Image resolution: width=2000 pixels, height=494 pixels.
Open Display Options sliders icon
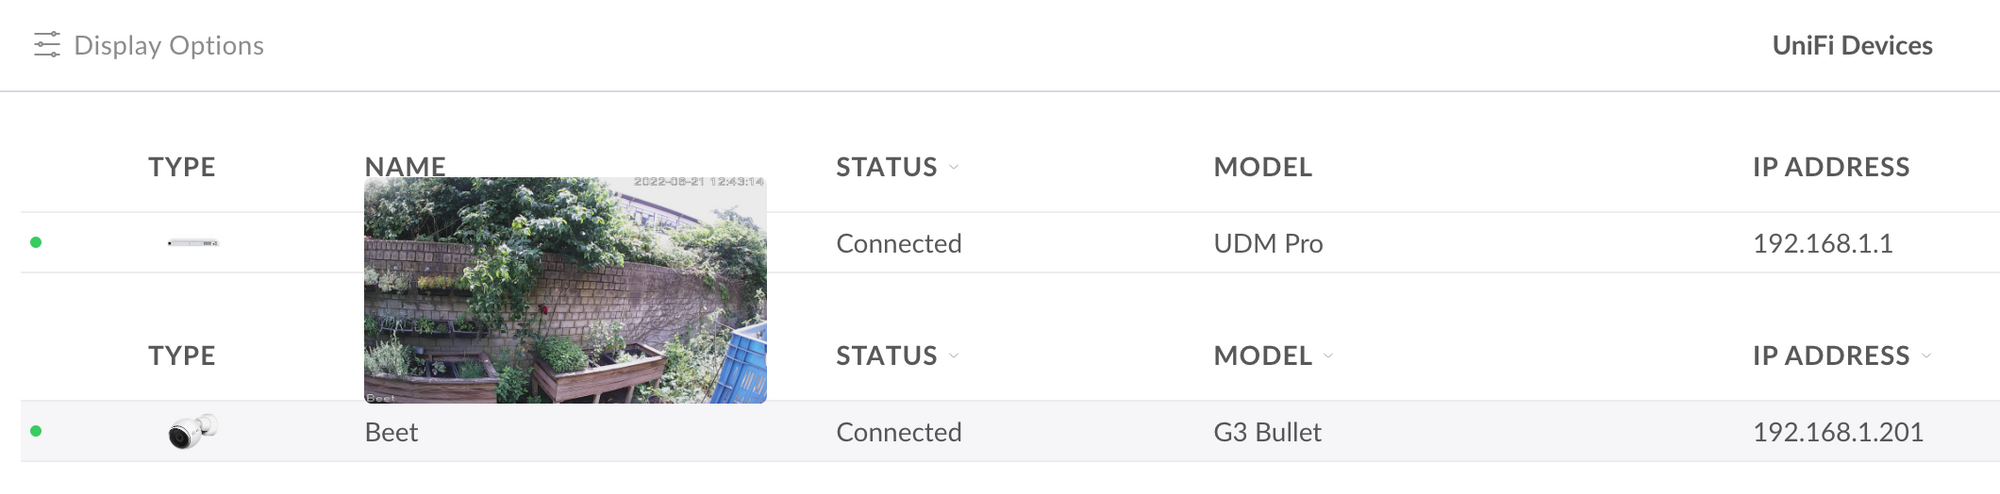point(47,45)
